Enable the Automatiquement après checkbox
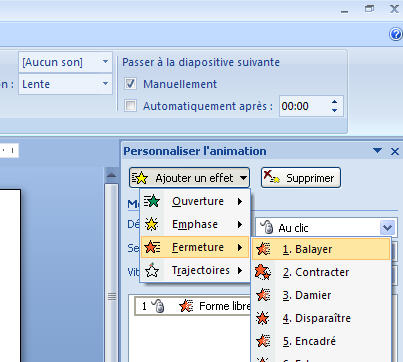The height and width of the screenshot is (362, 403). (x=130, y=106)
